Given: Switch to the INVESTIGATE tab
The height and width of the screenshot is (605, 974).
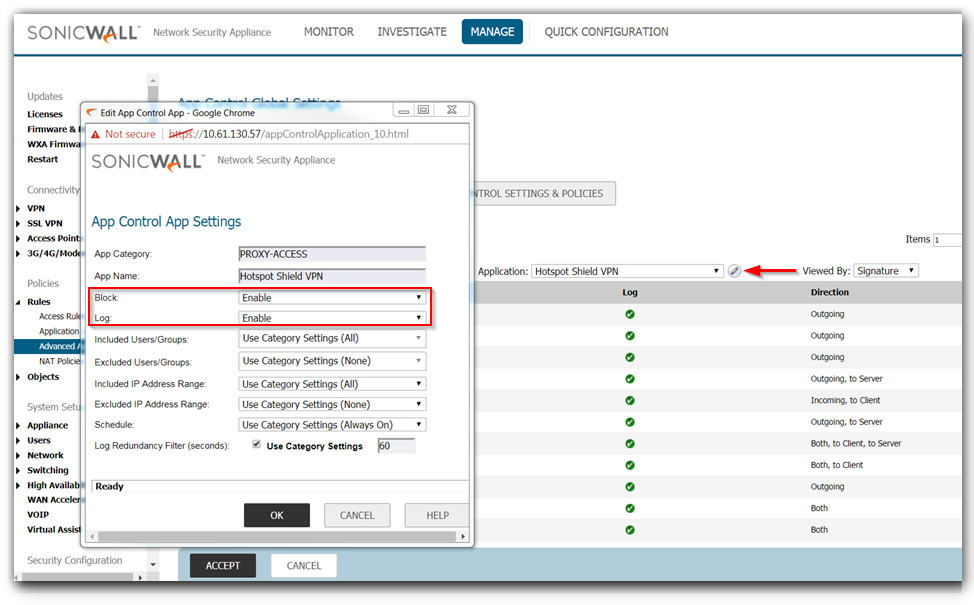Looking at the screenshot, I should [x=412, y=32].
